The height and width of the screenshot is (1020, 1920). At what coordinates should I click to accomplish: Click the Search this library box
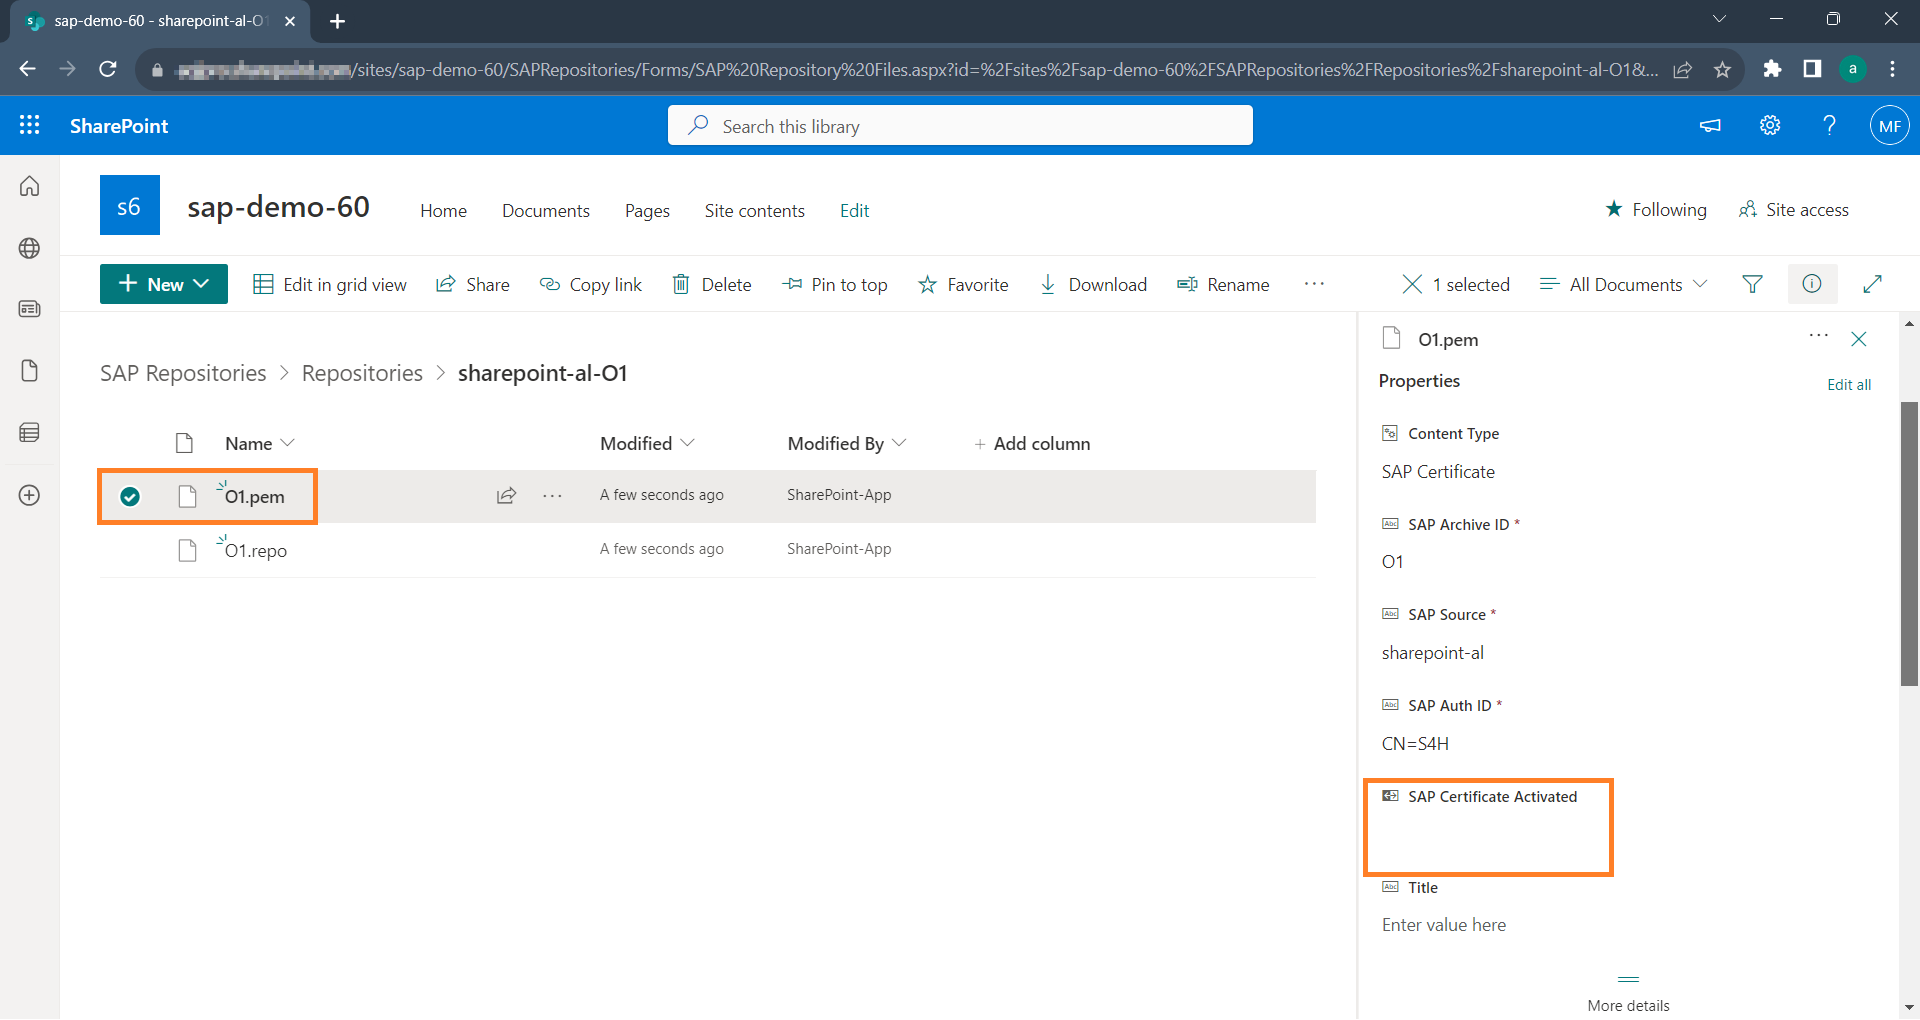coord(960,125)
